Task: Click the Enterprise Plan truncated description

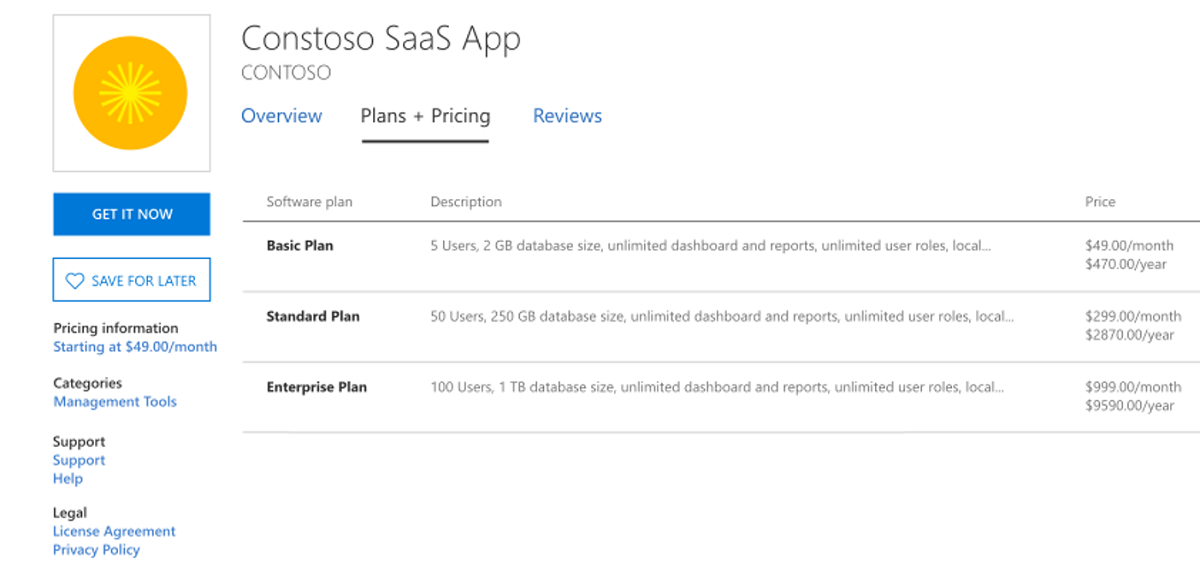Action: [717, 387]
